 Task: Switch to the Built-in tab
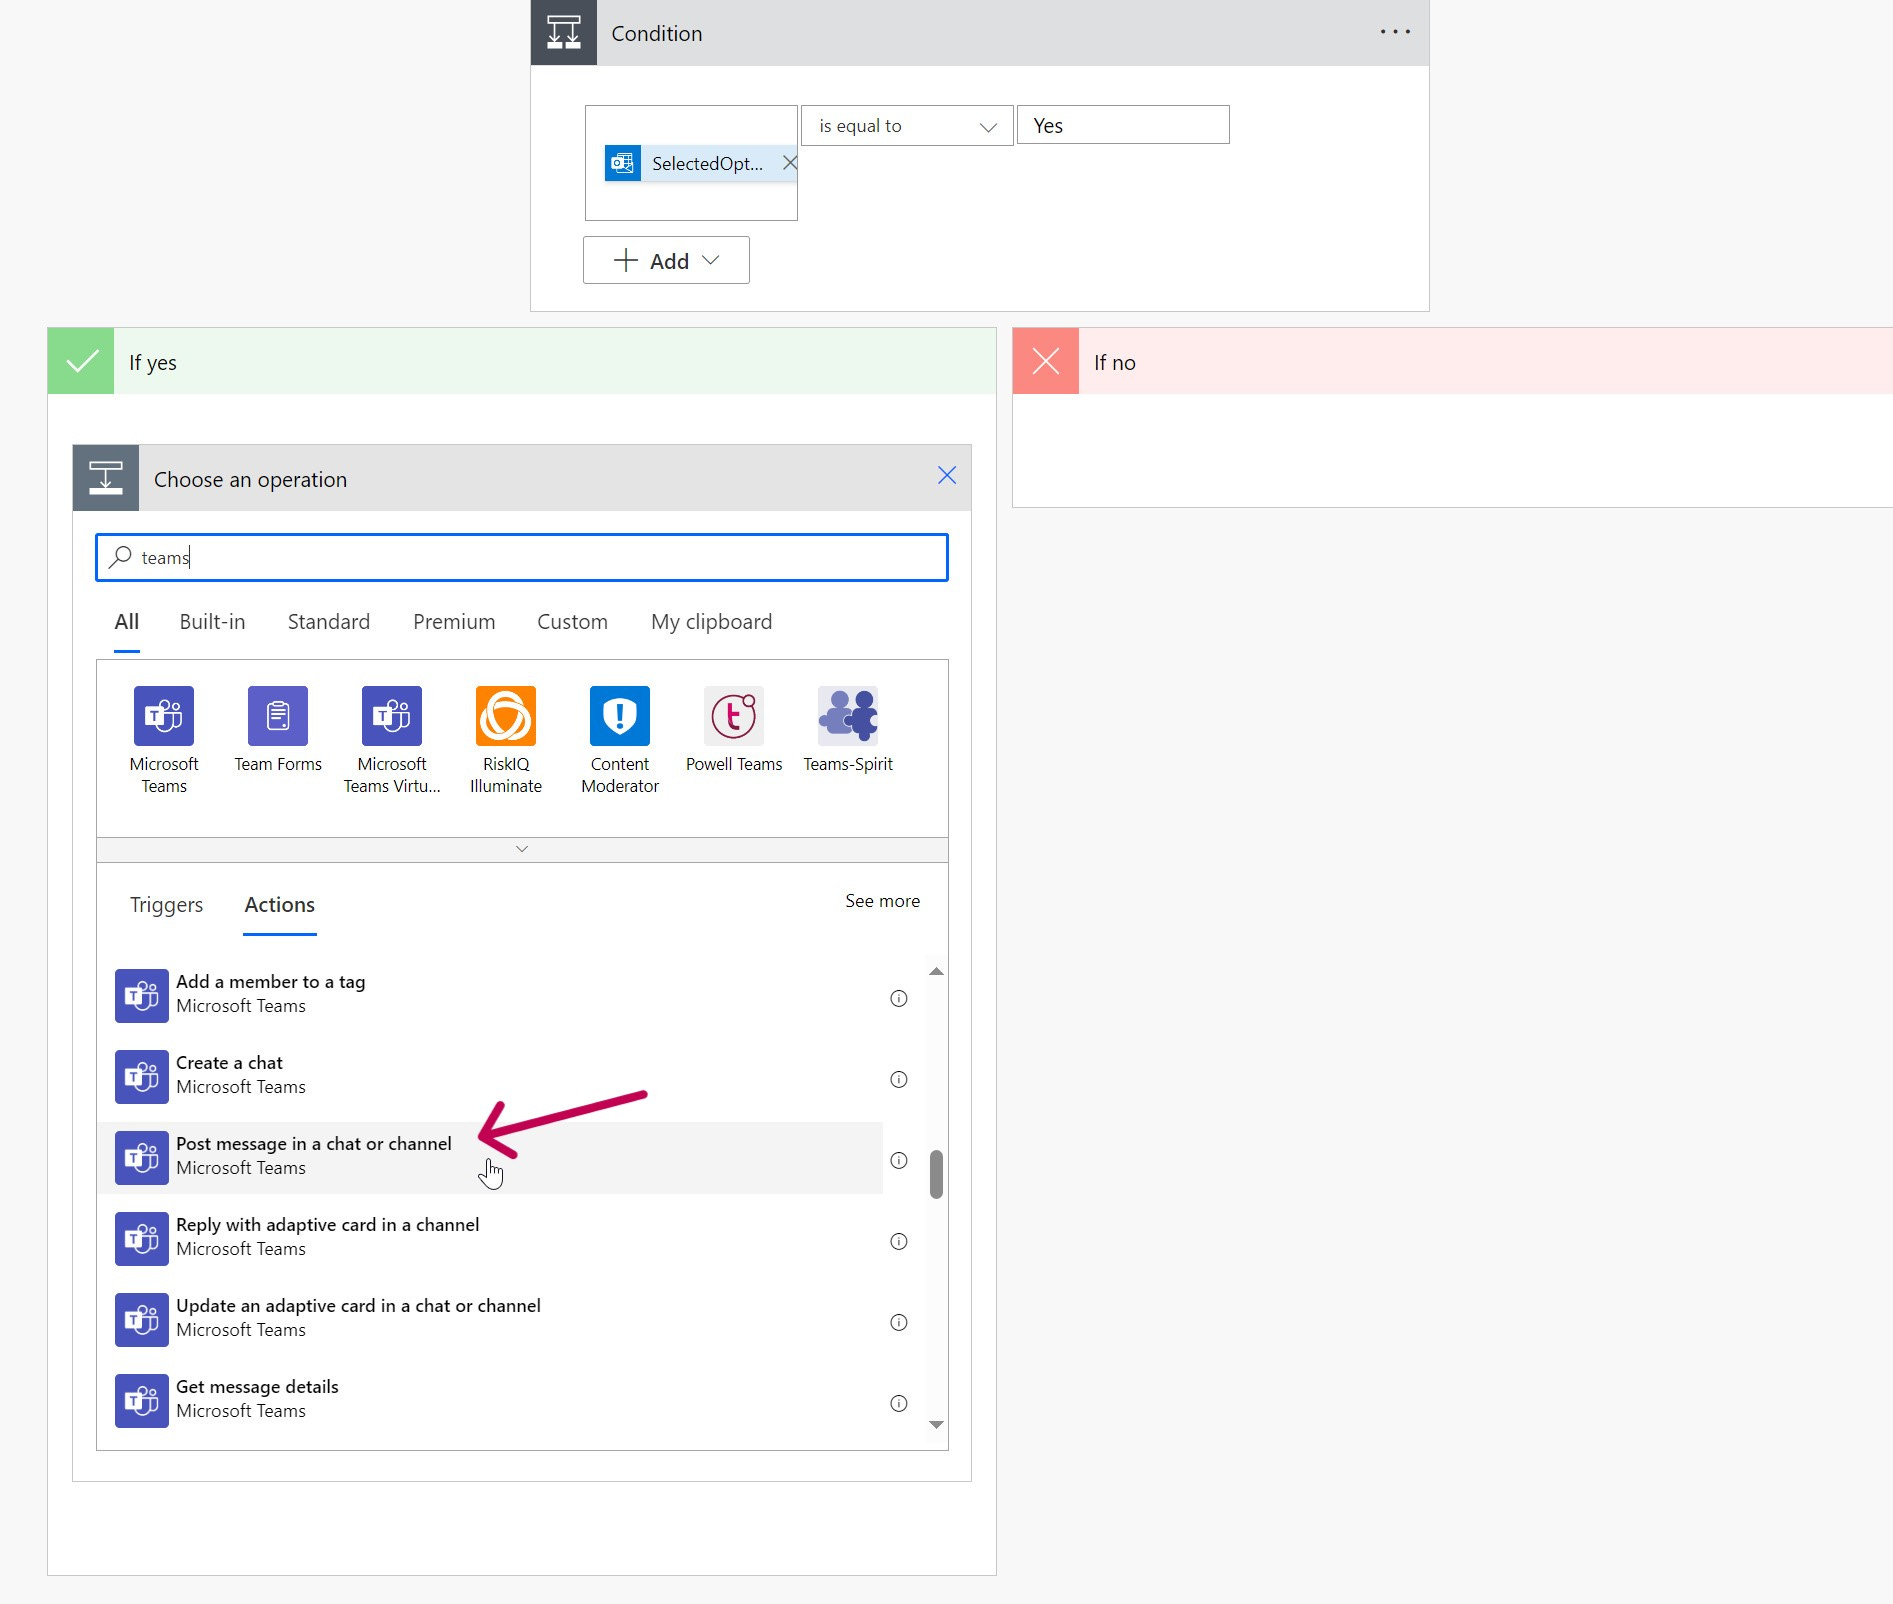pyautogui.click(x=212, y=622)
